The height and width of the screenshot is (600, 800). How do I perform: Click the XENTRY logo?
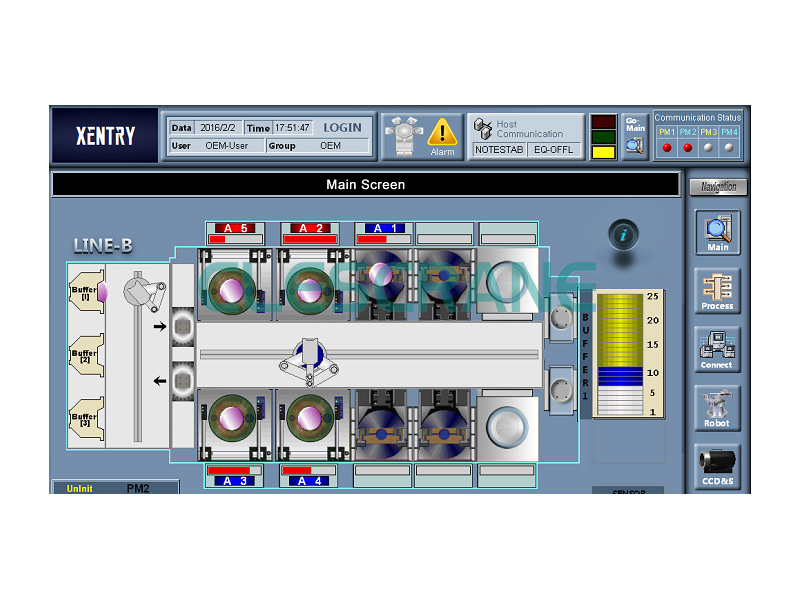coord(105,136)
